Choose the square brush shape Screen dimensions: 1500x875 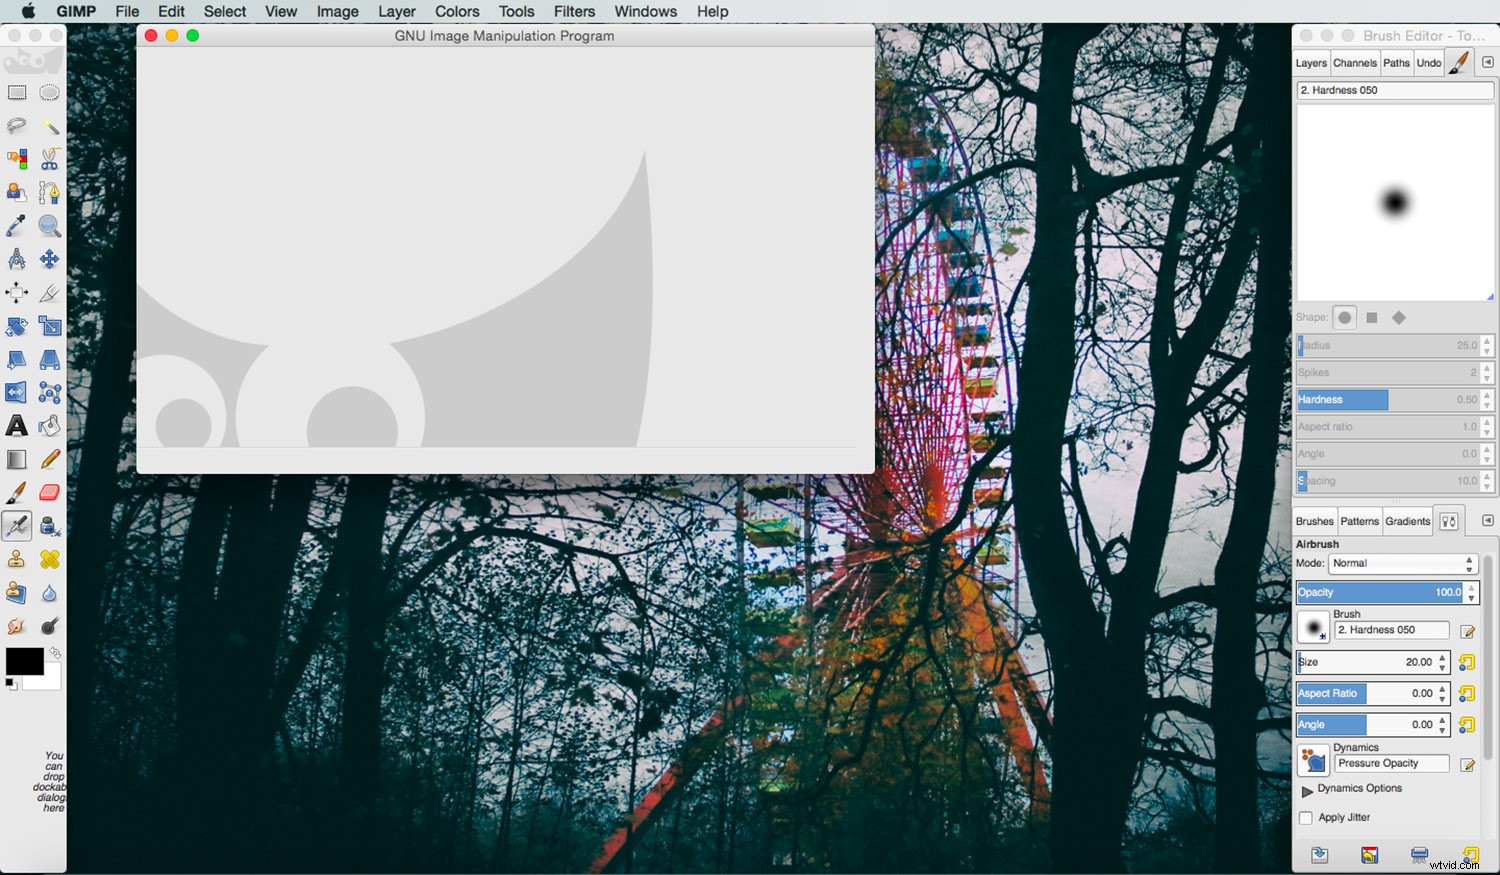click(x=1372, y=317)
